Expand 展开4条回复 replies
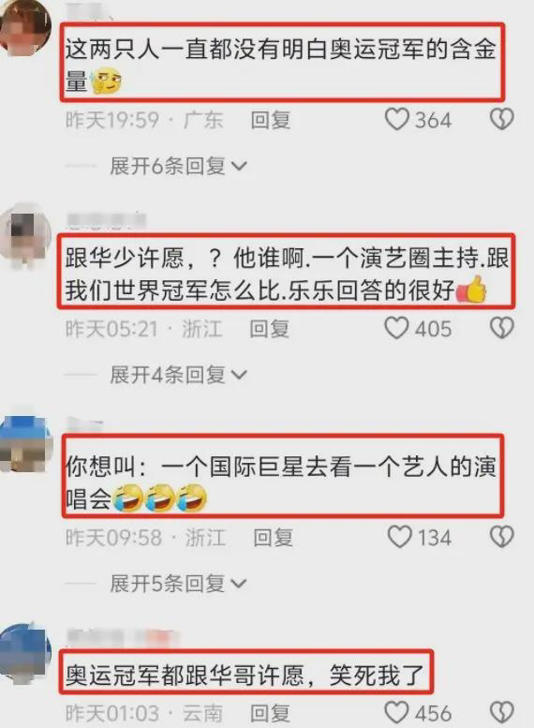Viewport: 534px width, 728px height. pos(178,375)
